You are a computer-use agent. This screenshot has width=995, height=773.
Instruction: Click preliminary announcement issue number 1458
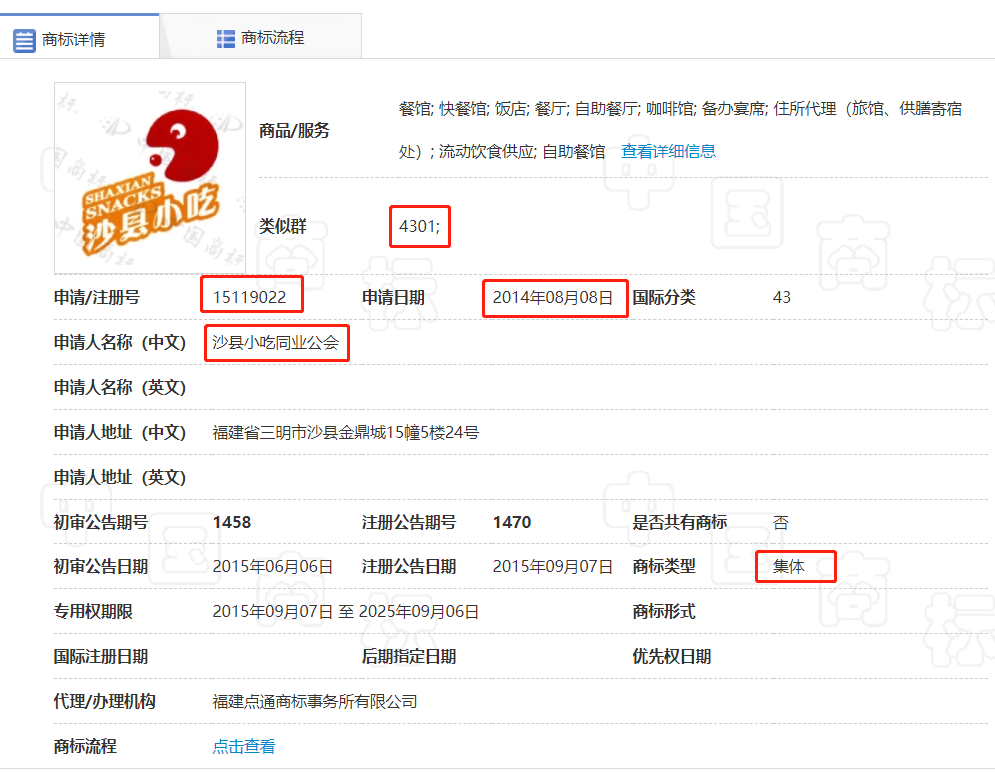pos(232,522)
